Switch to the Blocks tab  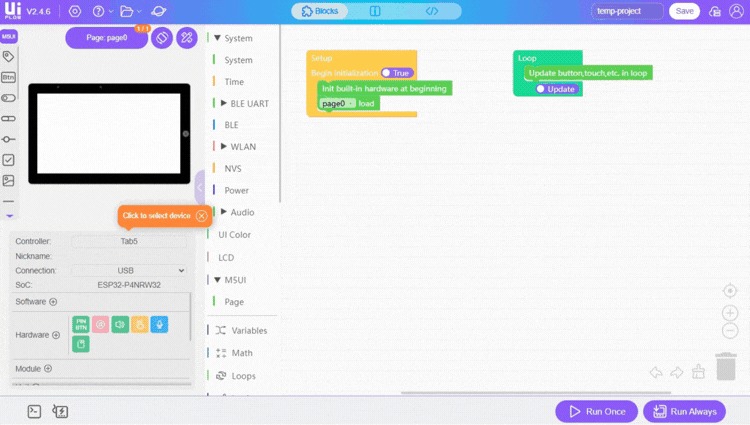(320, 11)
